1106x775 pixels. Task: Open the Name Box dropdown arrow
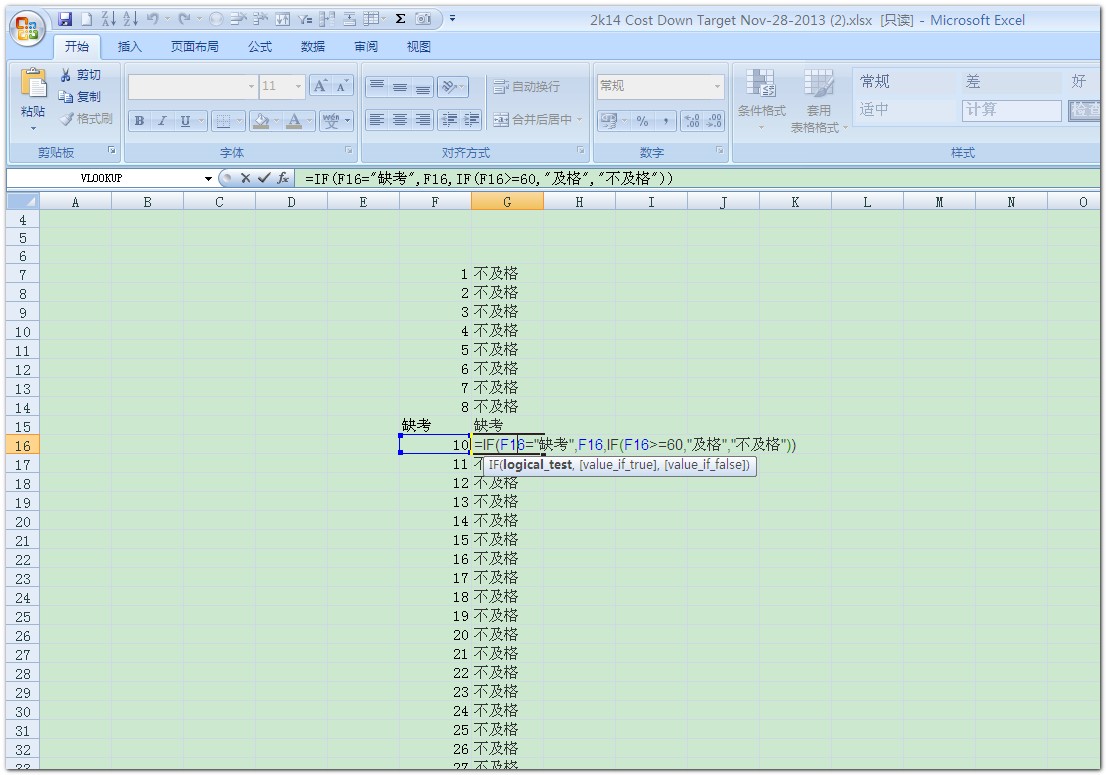pyautogui.click(x=208, y=178)
